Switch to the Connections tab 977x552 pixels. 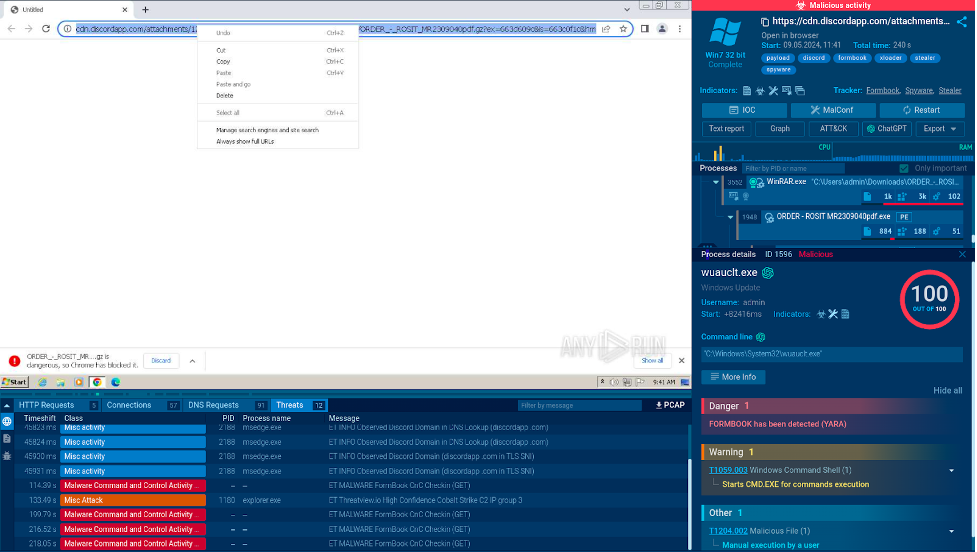point(141,406)
